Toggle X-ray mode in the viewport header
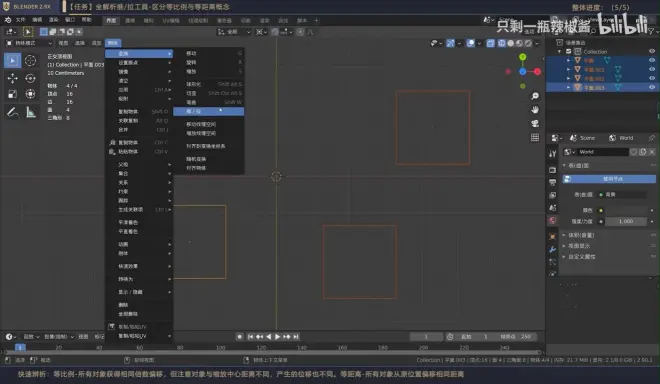This screenshot has width=660, height=384. tap(491, 43)
